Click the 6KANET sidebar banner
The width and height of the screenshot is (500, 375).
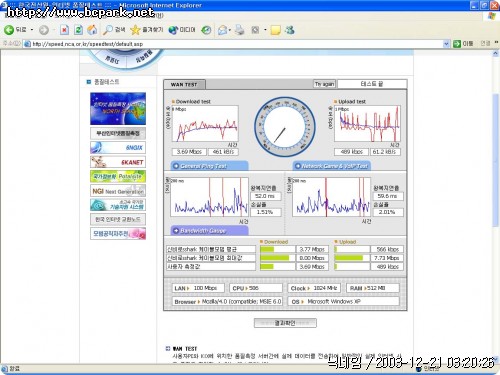[118, 162]
